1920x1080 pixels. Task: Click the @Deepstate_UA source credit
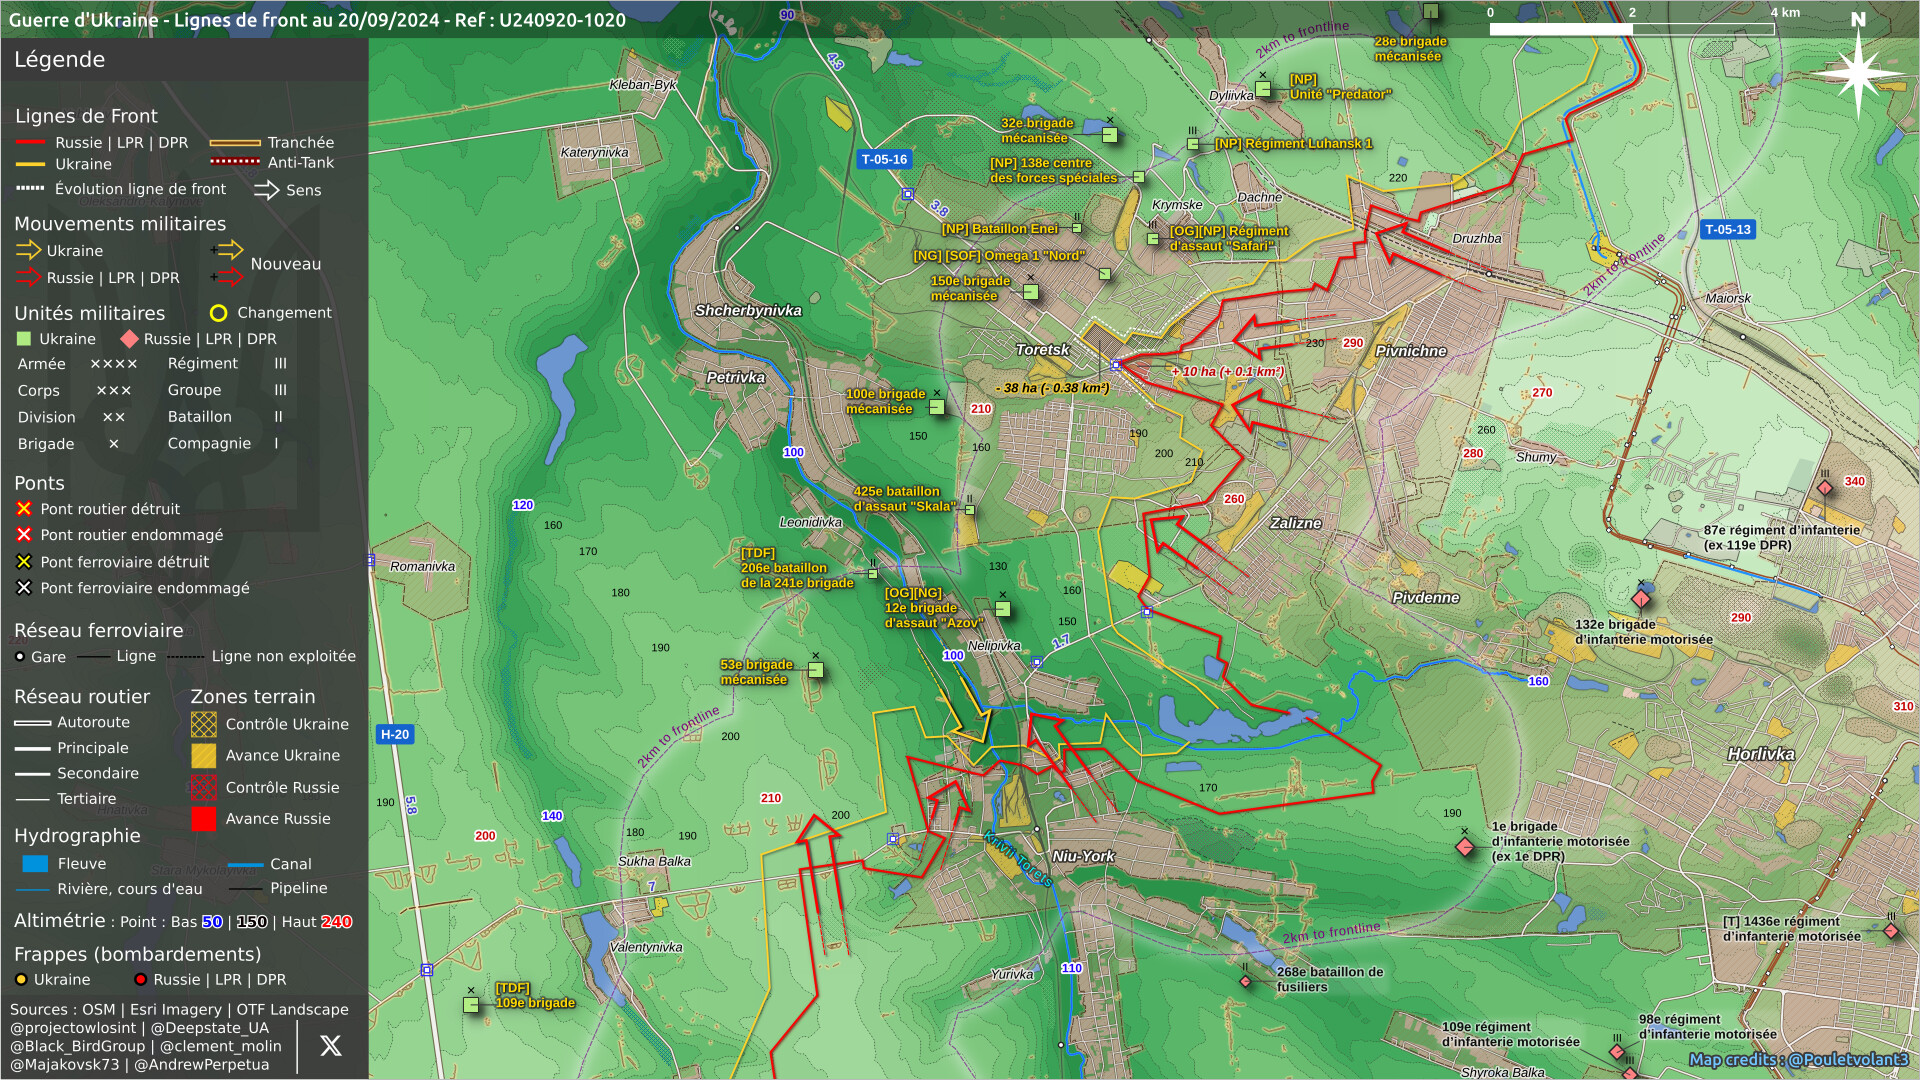pyautogui.click(x=211, y=1028)
